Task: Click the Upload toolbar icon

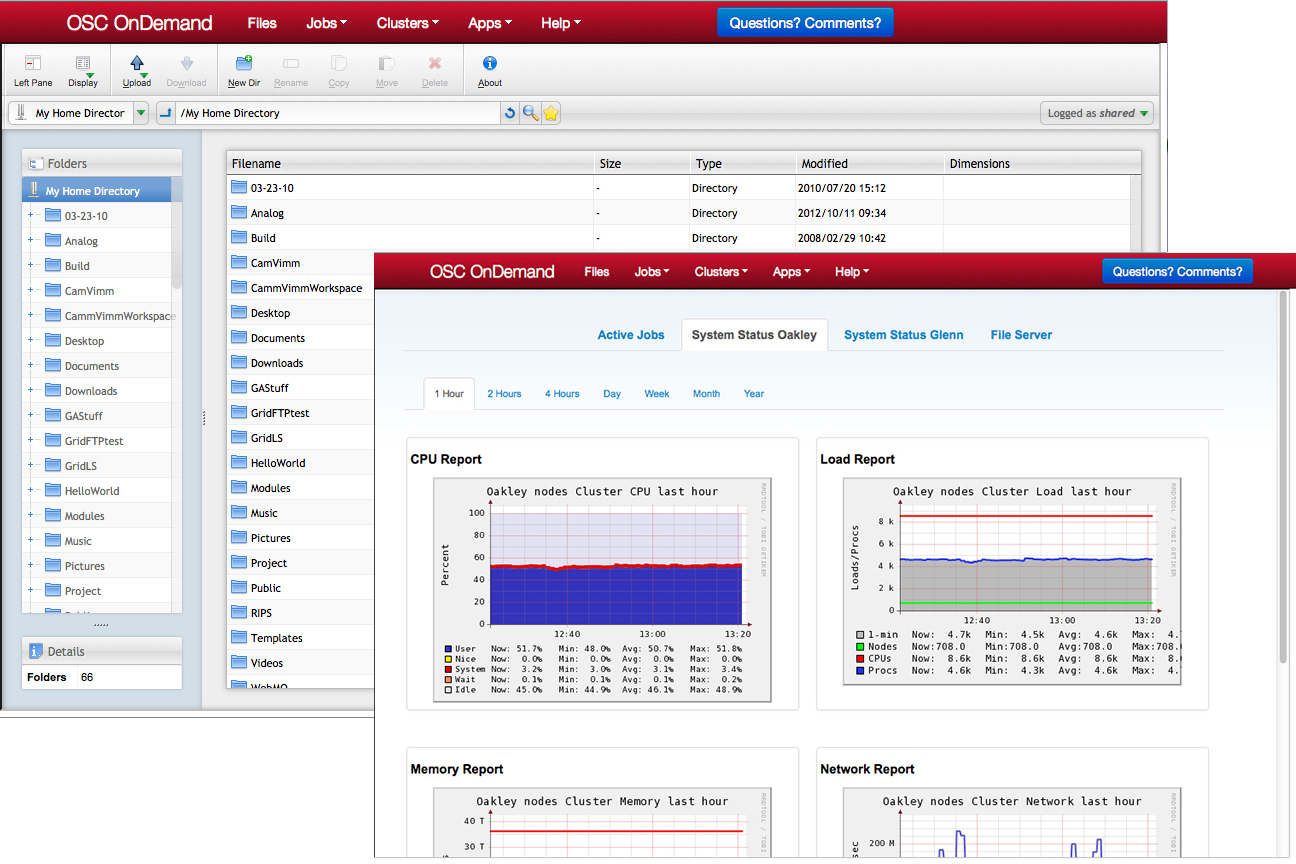Action: pos(137,64)
